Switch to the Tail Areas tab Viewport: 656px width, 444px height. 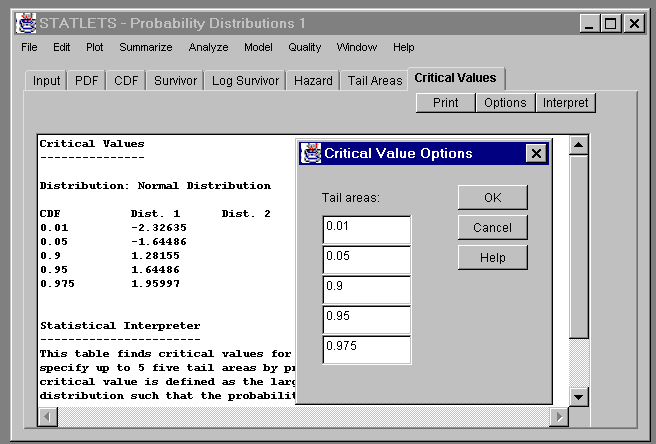375,80
